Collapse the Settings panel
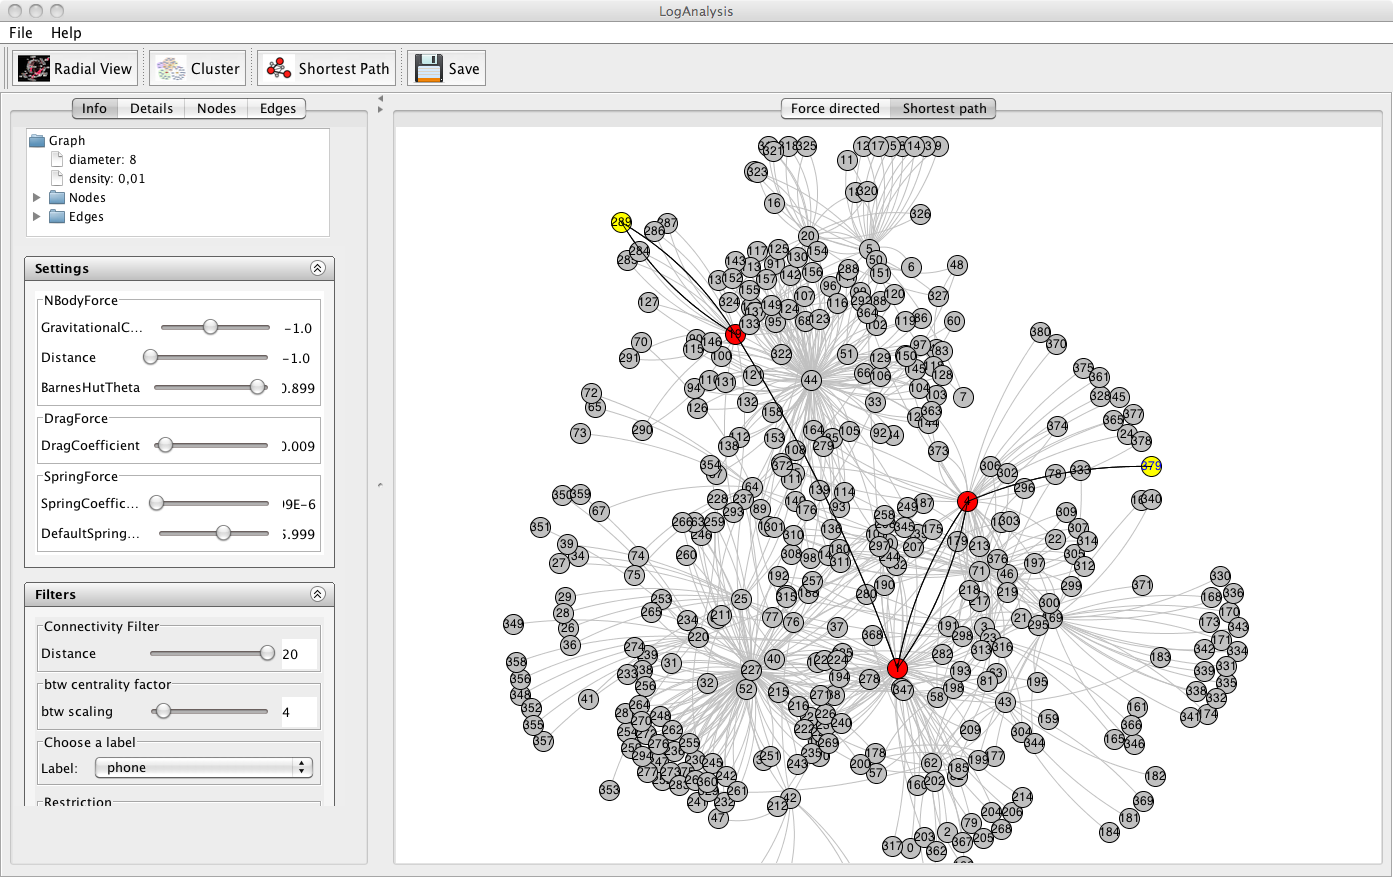1393x878 pixels. 318,268
